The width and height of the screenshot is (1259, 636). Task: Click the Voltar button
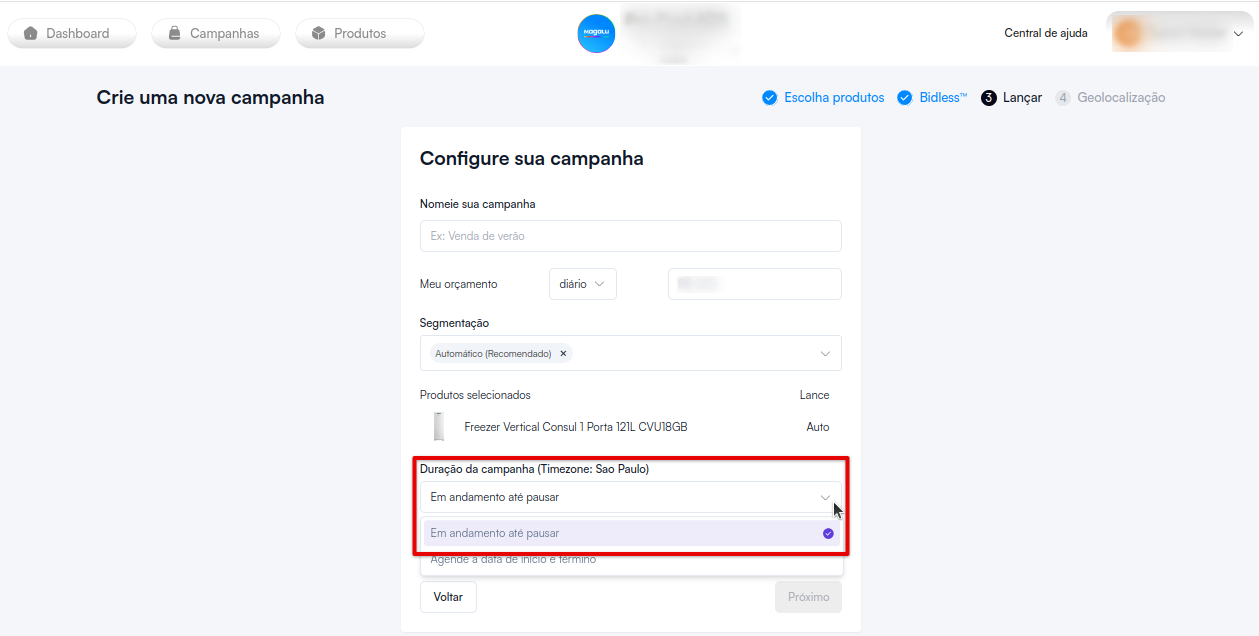(448, 597)
